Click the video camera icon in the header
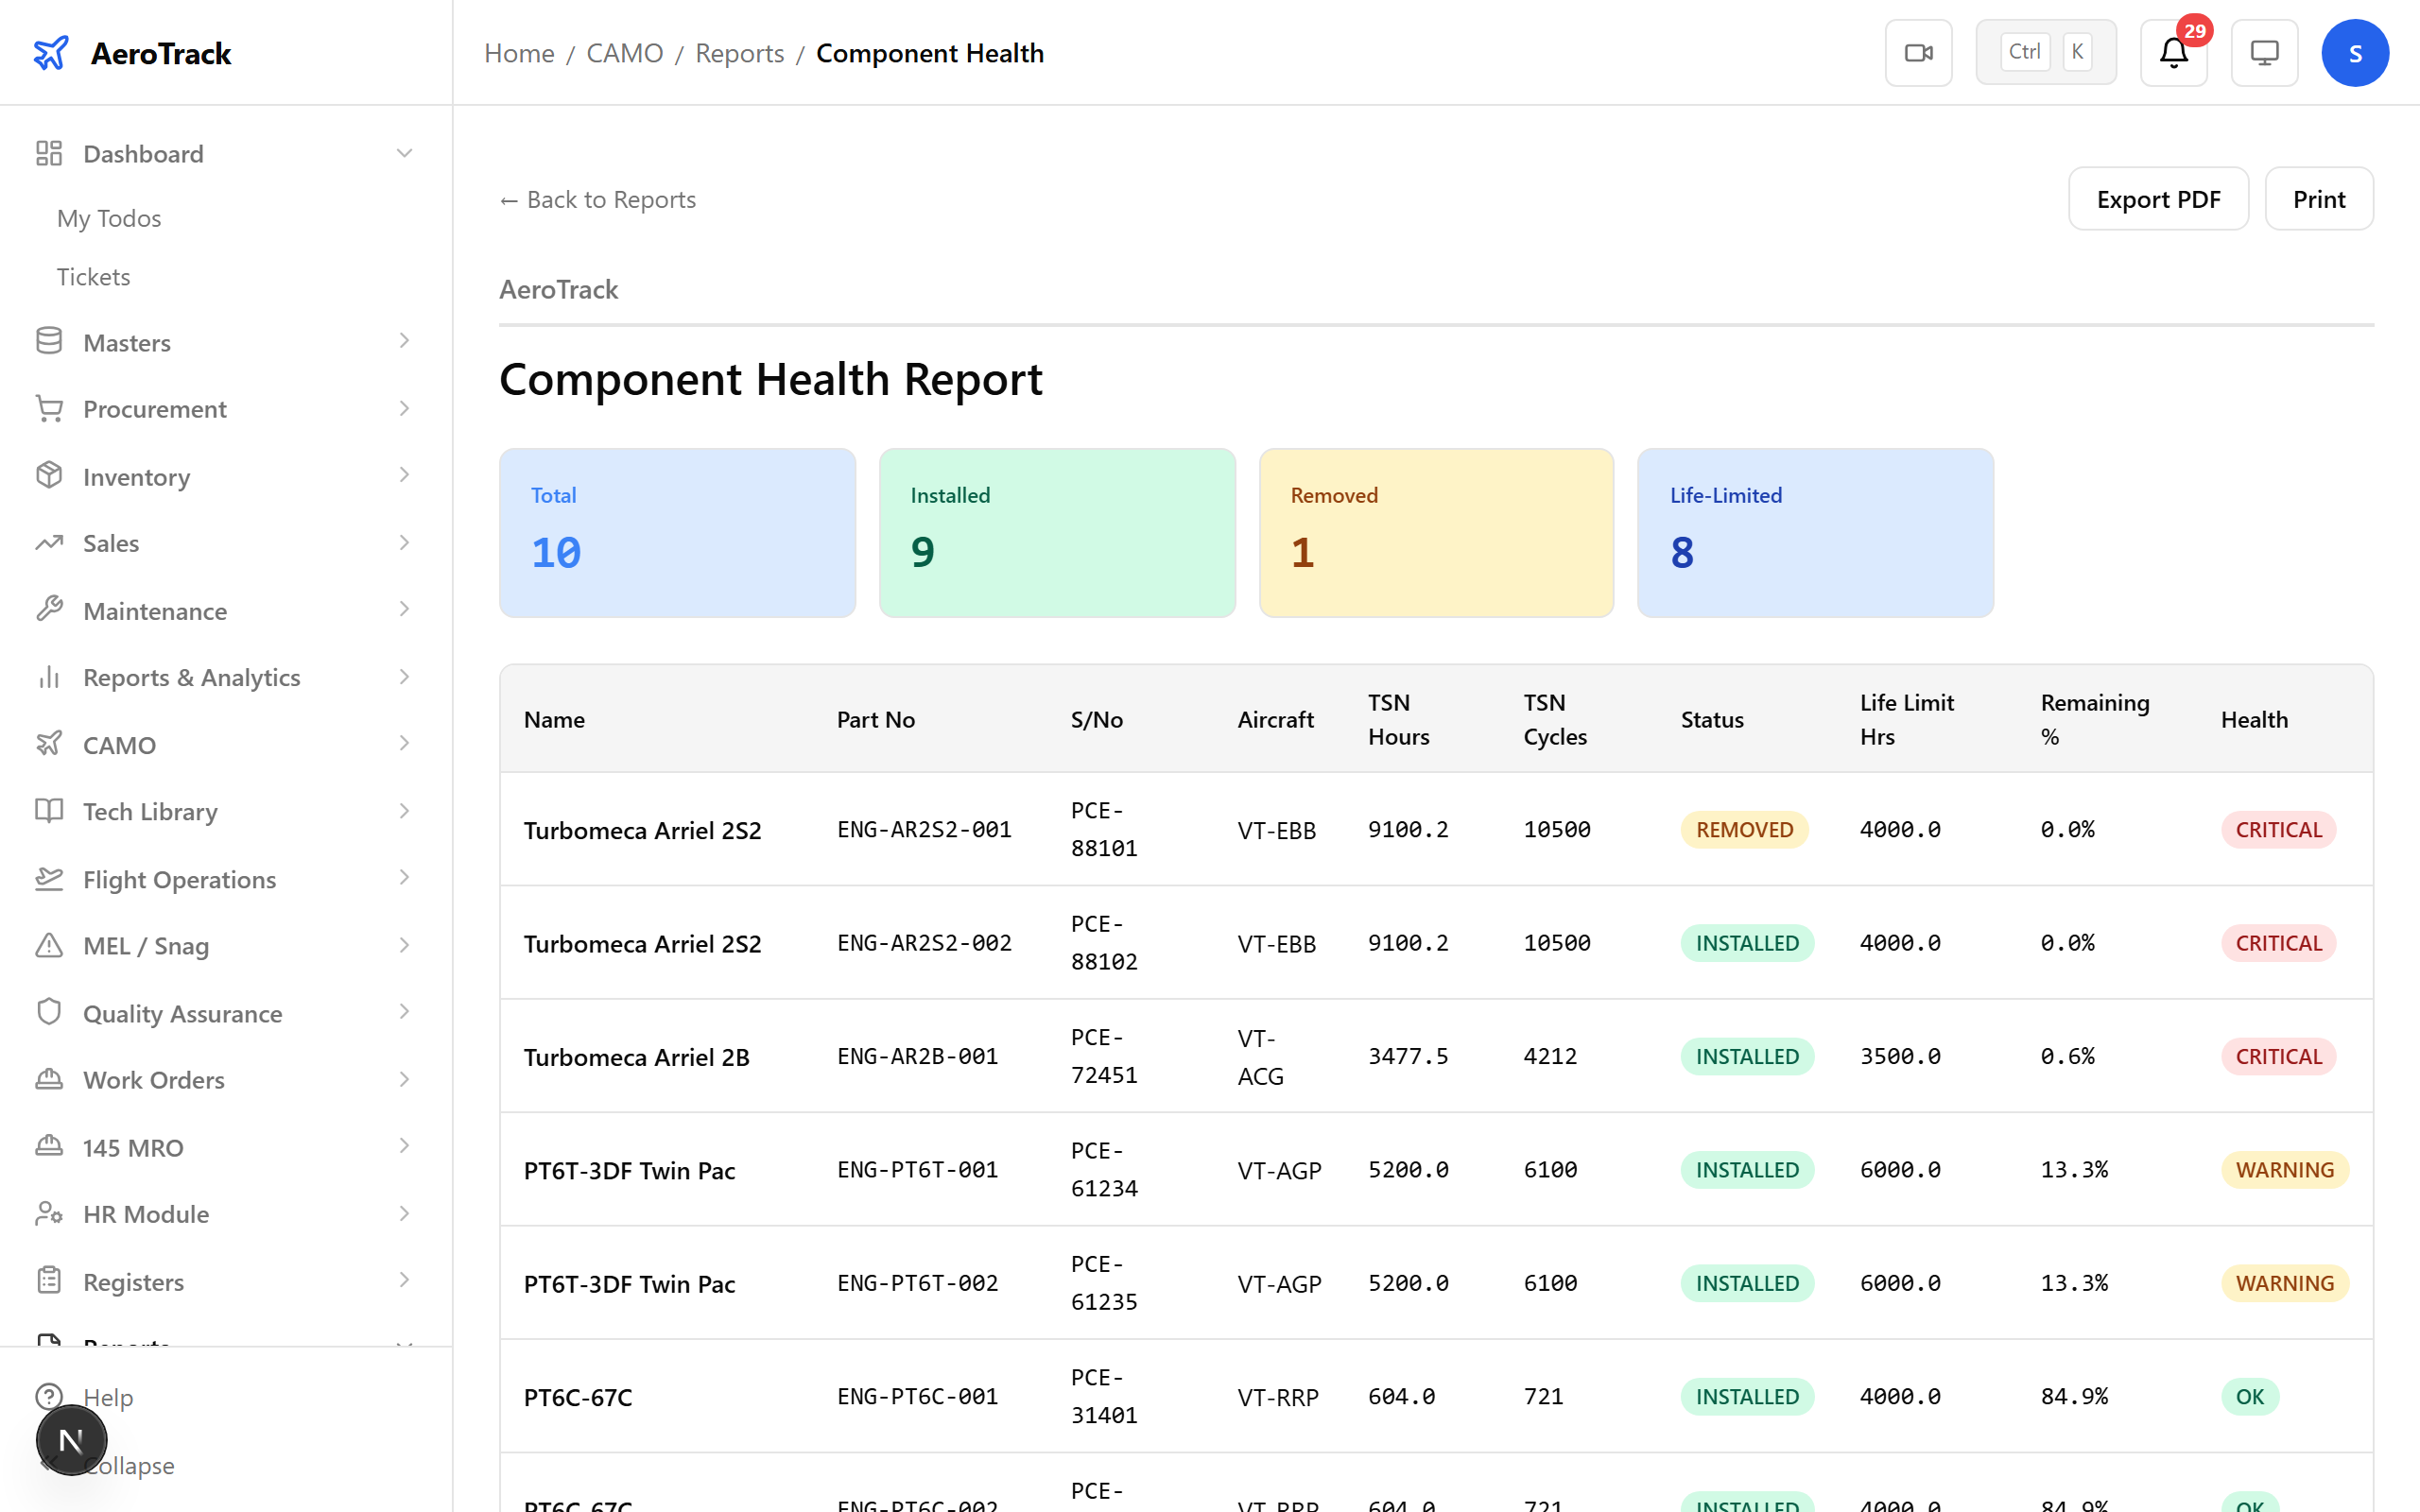2420x1512 pixels. click(x=1918, y=52)
